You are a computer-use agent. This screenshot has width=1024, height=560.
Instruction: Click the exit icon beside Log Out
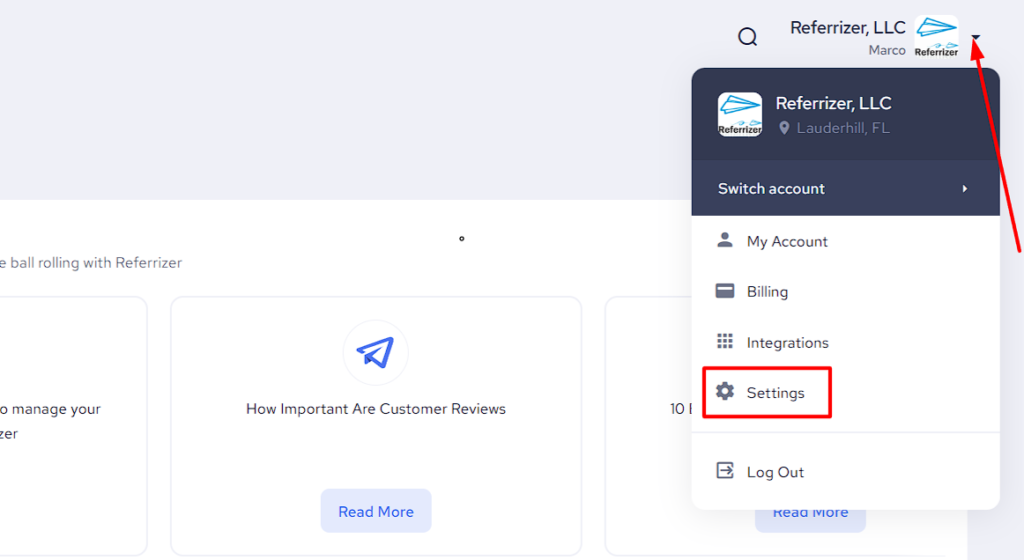[x=725, y=471]
